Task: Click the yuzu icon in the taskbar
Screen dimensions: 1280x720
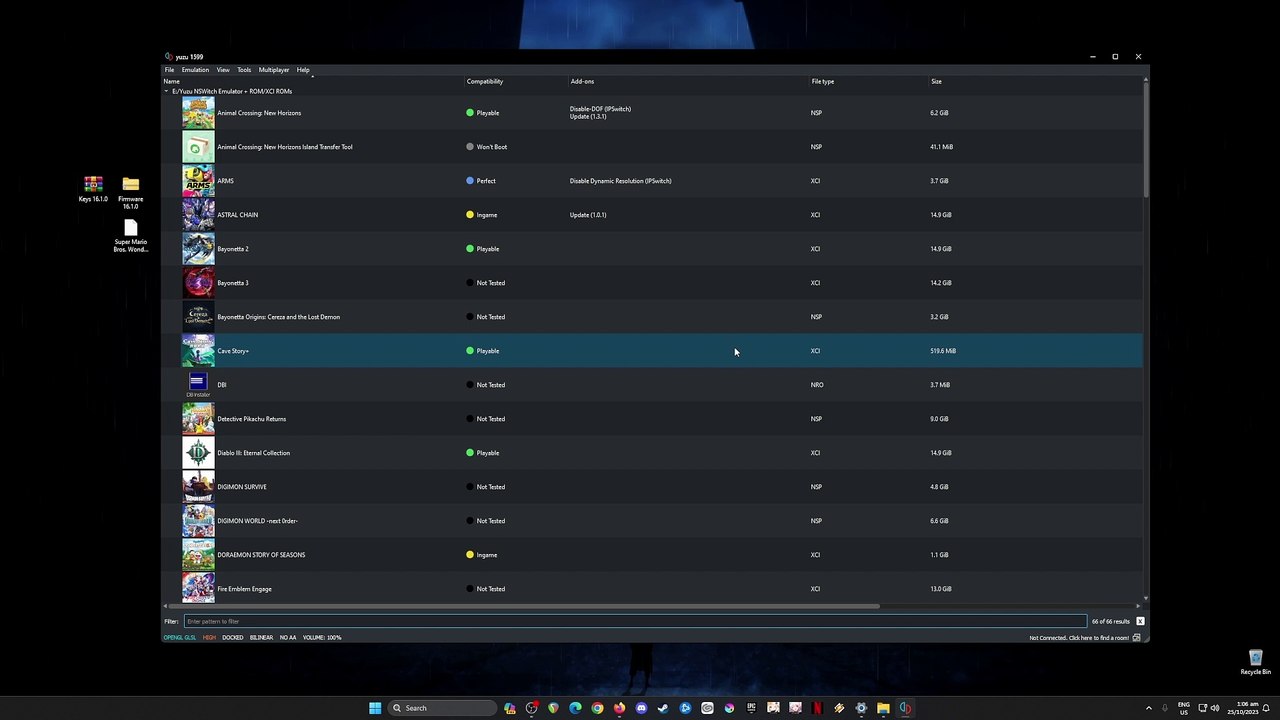Action: pyautogui.click(x=905, y=708)
